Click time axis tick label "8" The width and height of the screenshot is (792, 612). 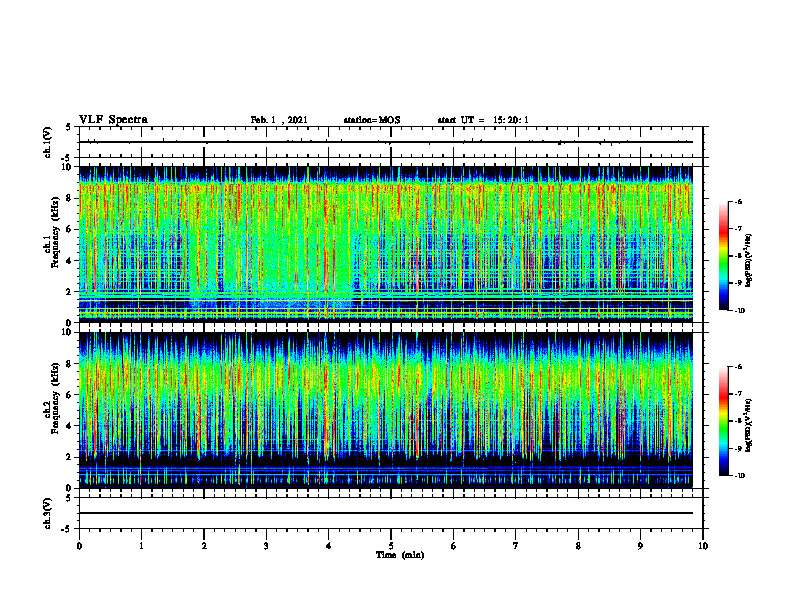pyautogui.click(x=578, y=546)
